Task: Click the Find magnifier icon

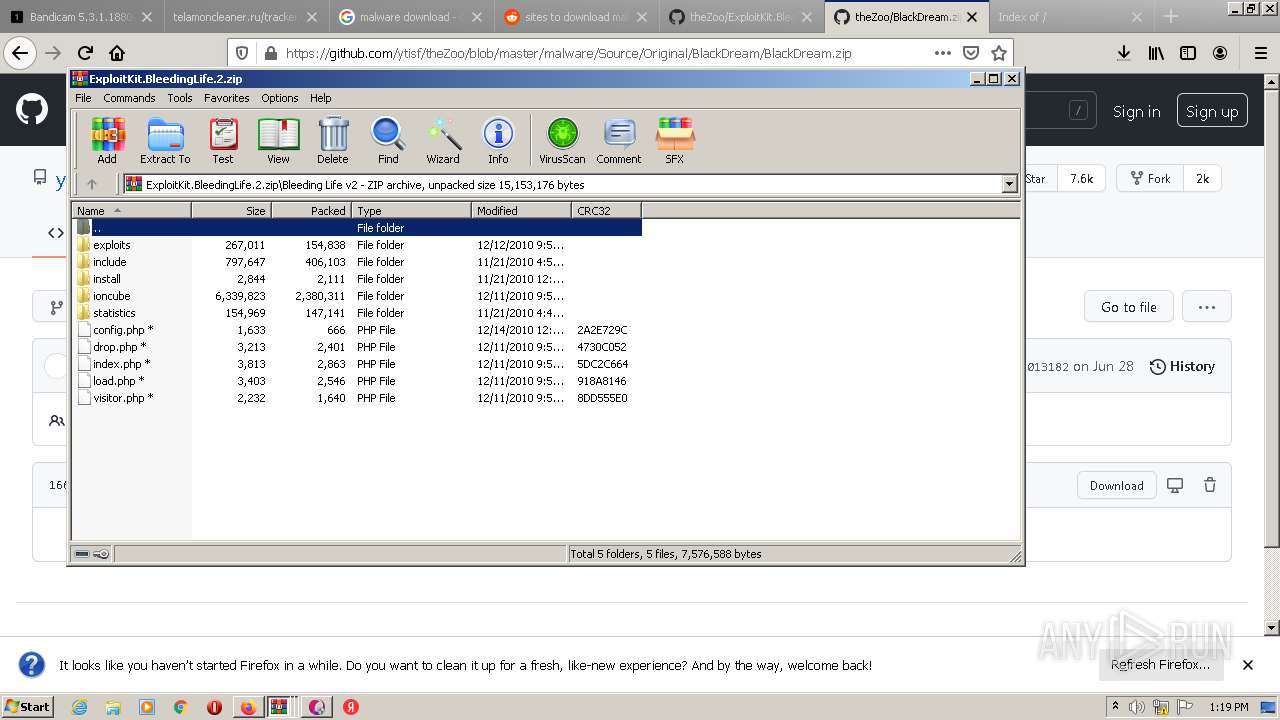Action: (x=388, y=140)
